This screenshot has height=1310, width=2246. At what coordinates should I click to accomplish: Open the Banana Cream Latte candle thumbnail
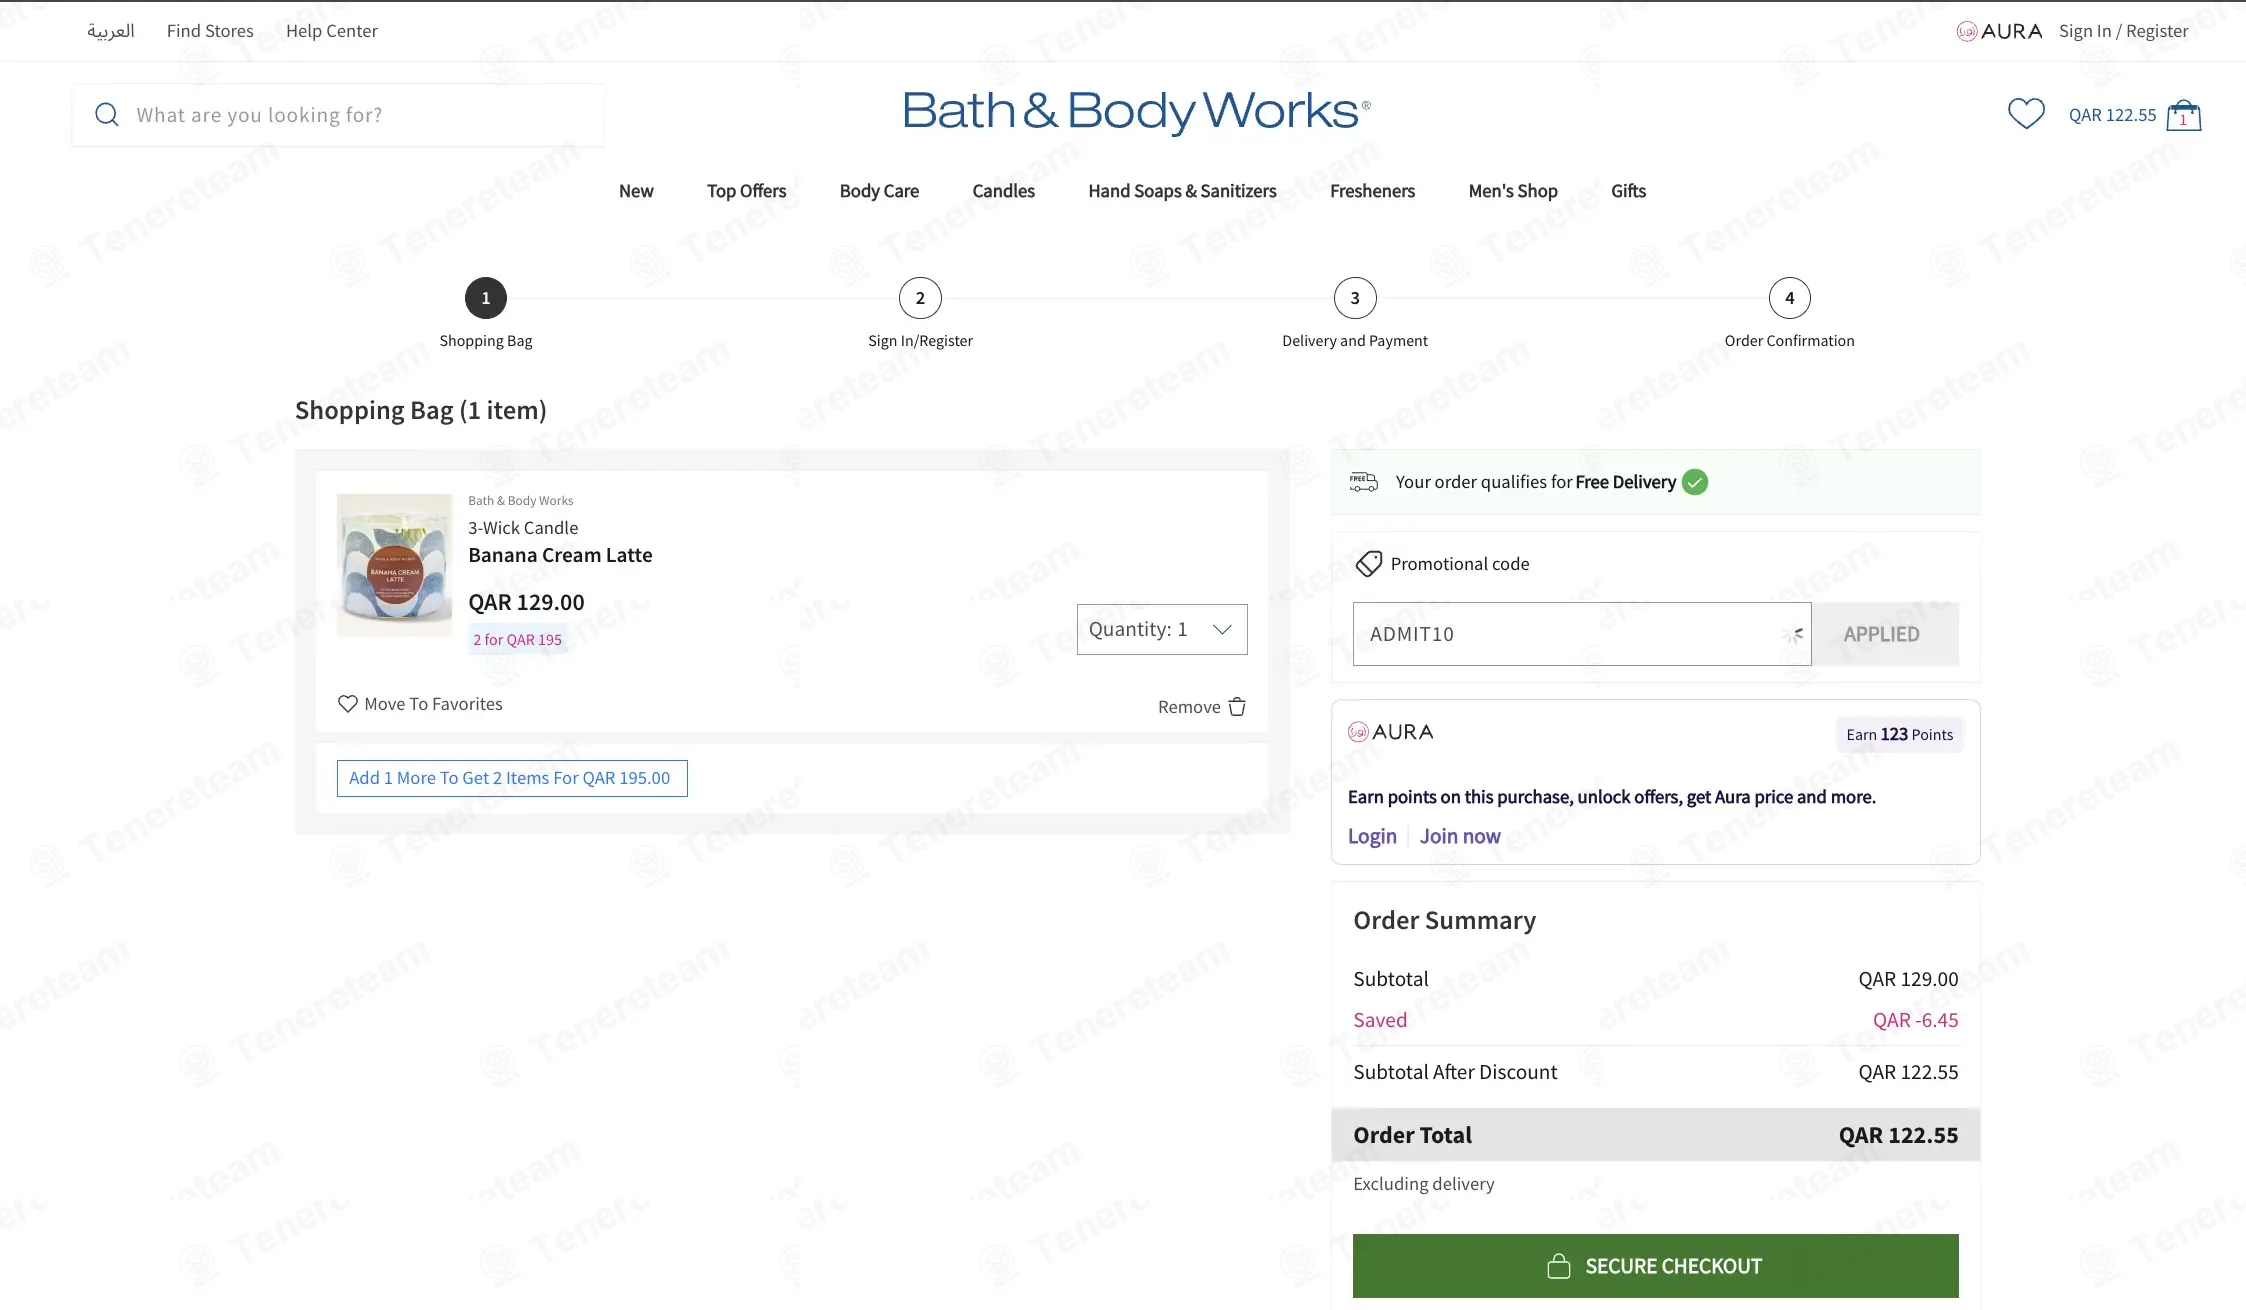(394, 565)
